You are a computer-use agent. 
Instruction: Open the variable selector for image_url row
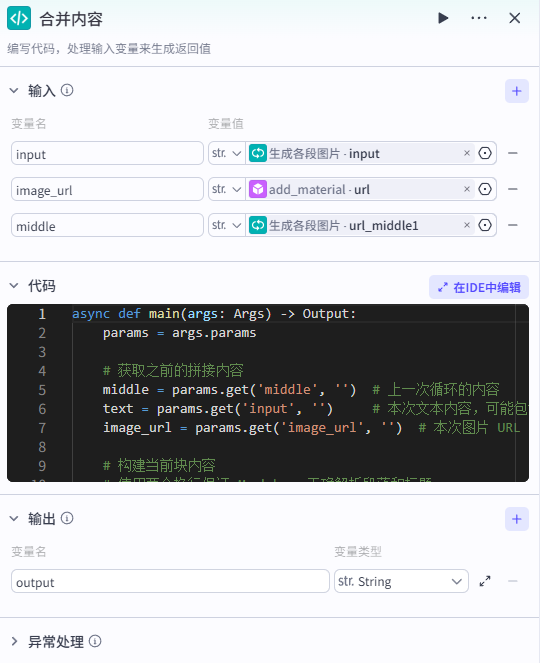485,189
